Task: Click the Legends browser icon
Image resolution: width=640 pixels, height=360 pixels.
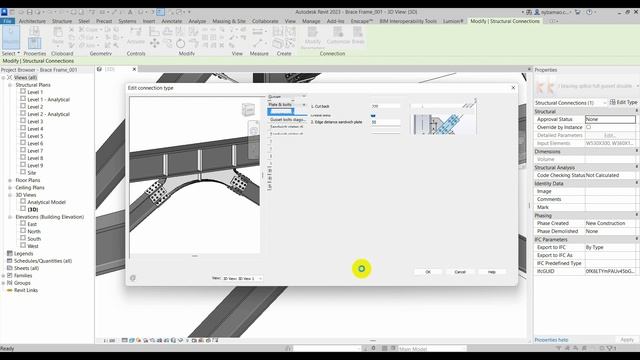Action: tap(10, 253)
